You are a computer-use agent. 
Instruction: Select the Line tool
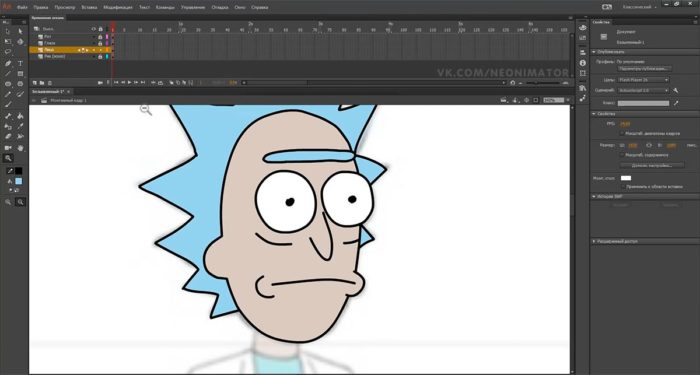click(x=8, y=74)
